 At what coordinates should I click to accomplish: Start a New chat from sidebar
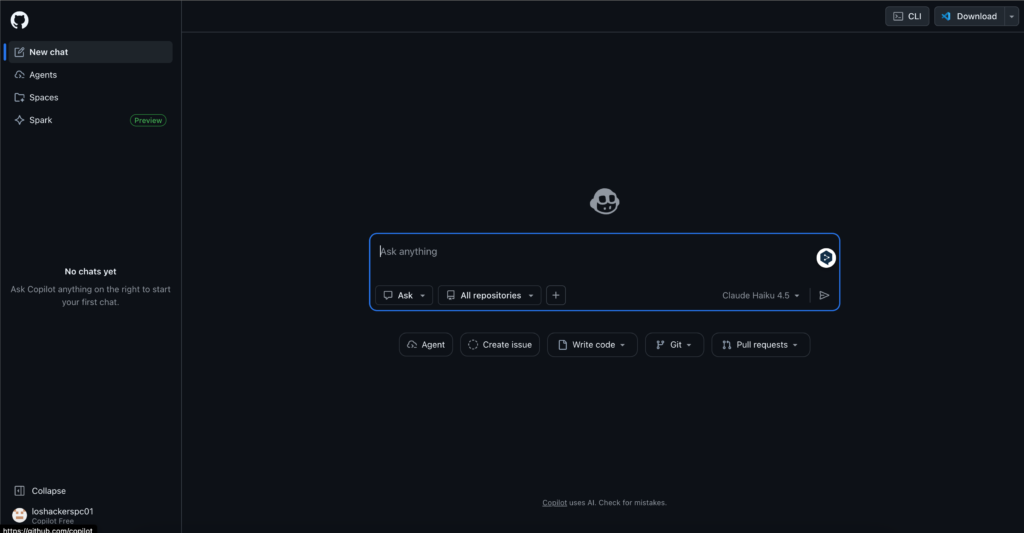click(x=90, y=52)
